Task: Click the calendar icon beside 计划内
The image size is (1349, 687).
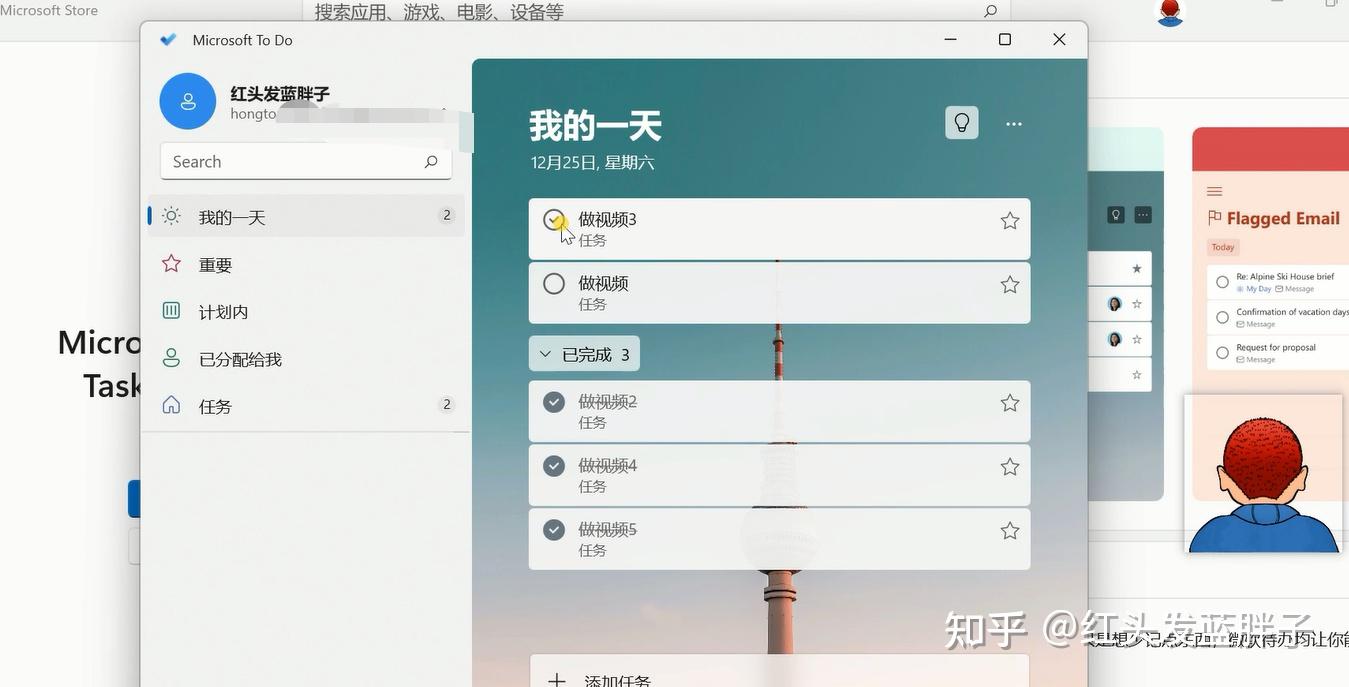Action: (172, 311)
